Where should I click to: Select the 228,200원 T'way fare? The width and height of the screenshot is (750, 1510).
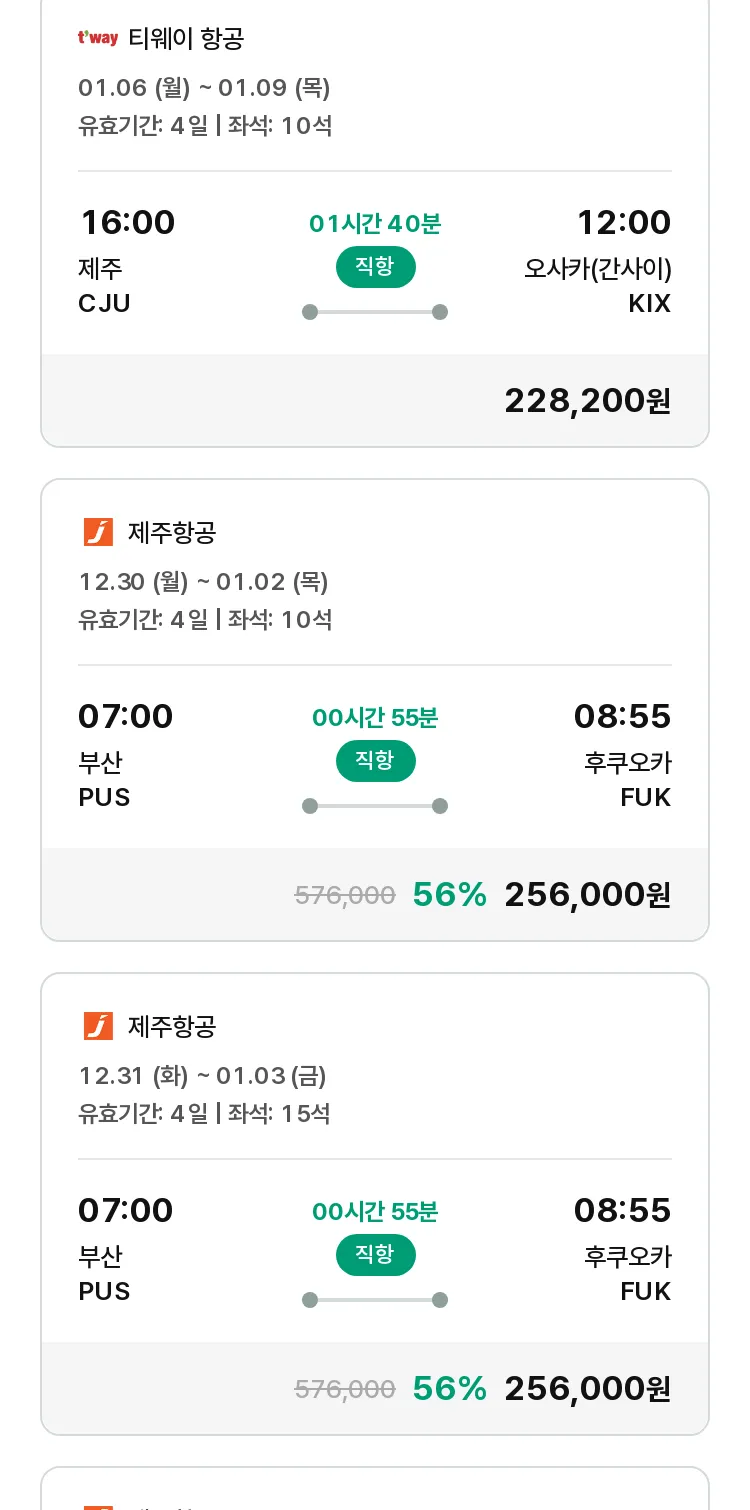(x=587, y=401)
